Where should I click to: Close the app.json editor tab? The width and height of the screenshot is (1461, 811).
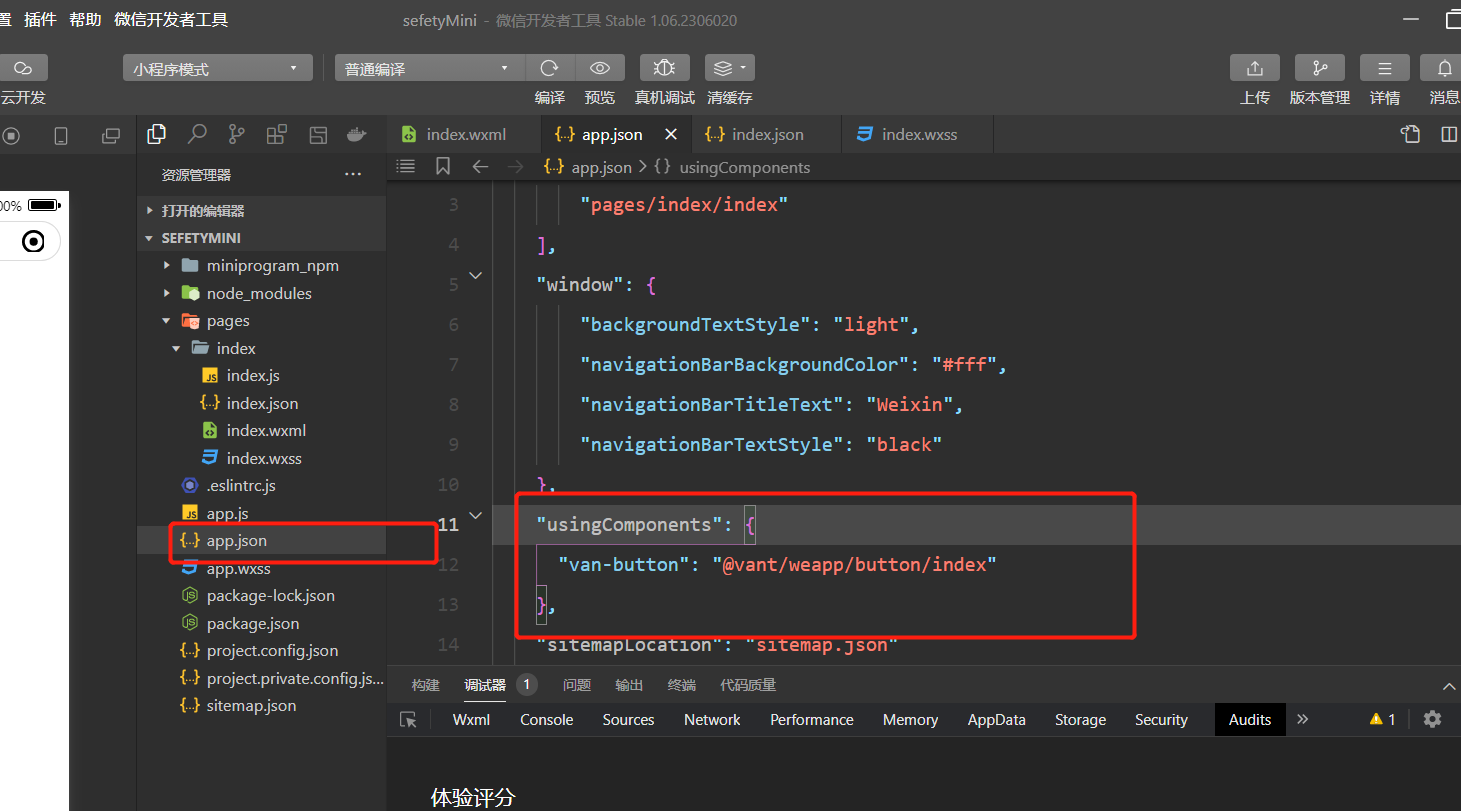671,134
